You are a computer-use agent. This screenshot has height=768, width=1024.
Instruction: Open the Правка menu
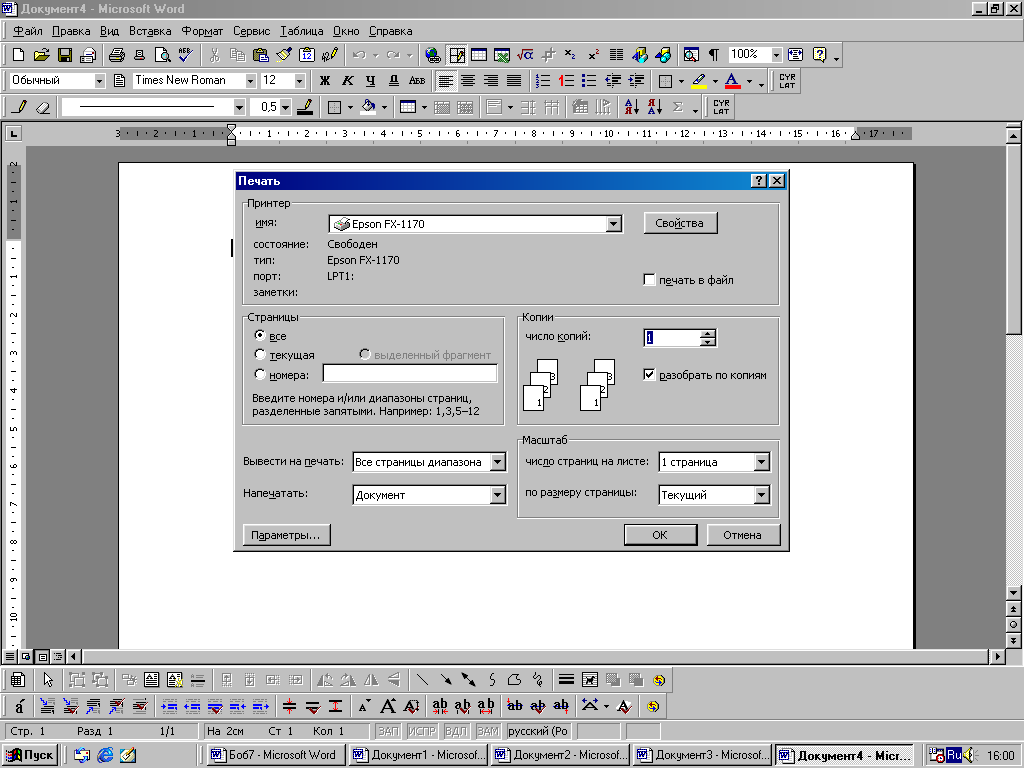click(71, 31)
